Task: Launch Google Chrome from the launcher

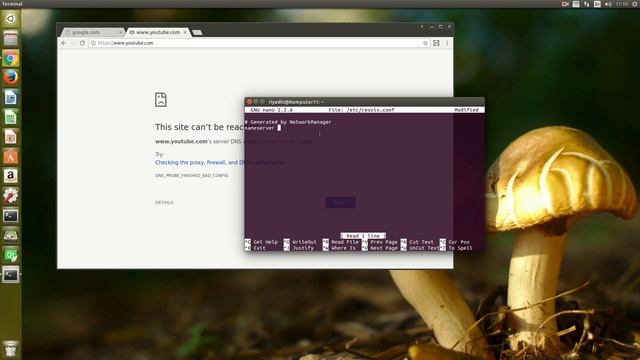Action: pos(11,58)
